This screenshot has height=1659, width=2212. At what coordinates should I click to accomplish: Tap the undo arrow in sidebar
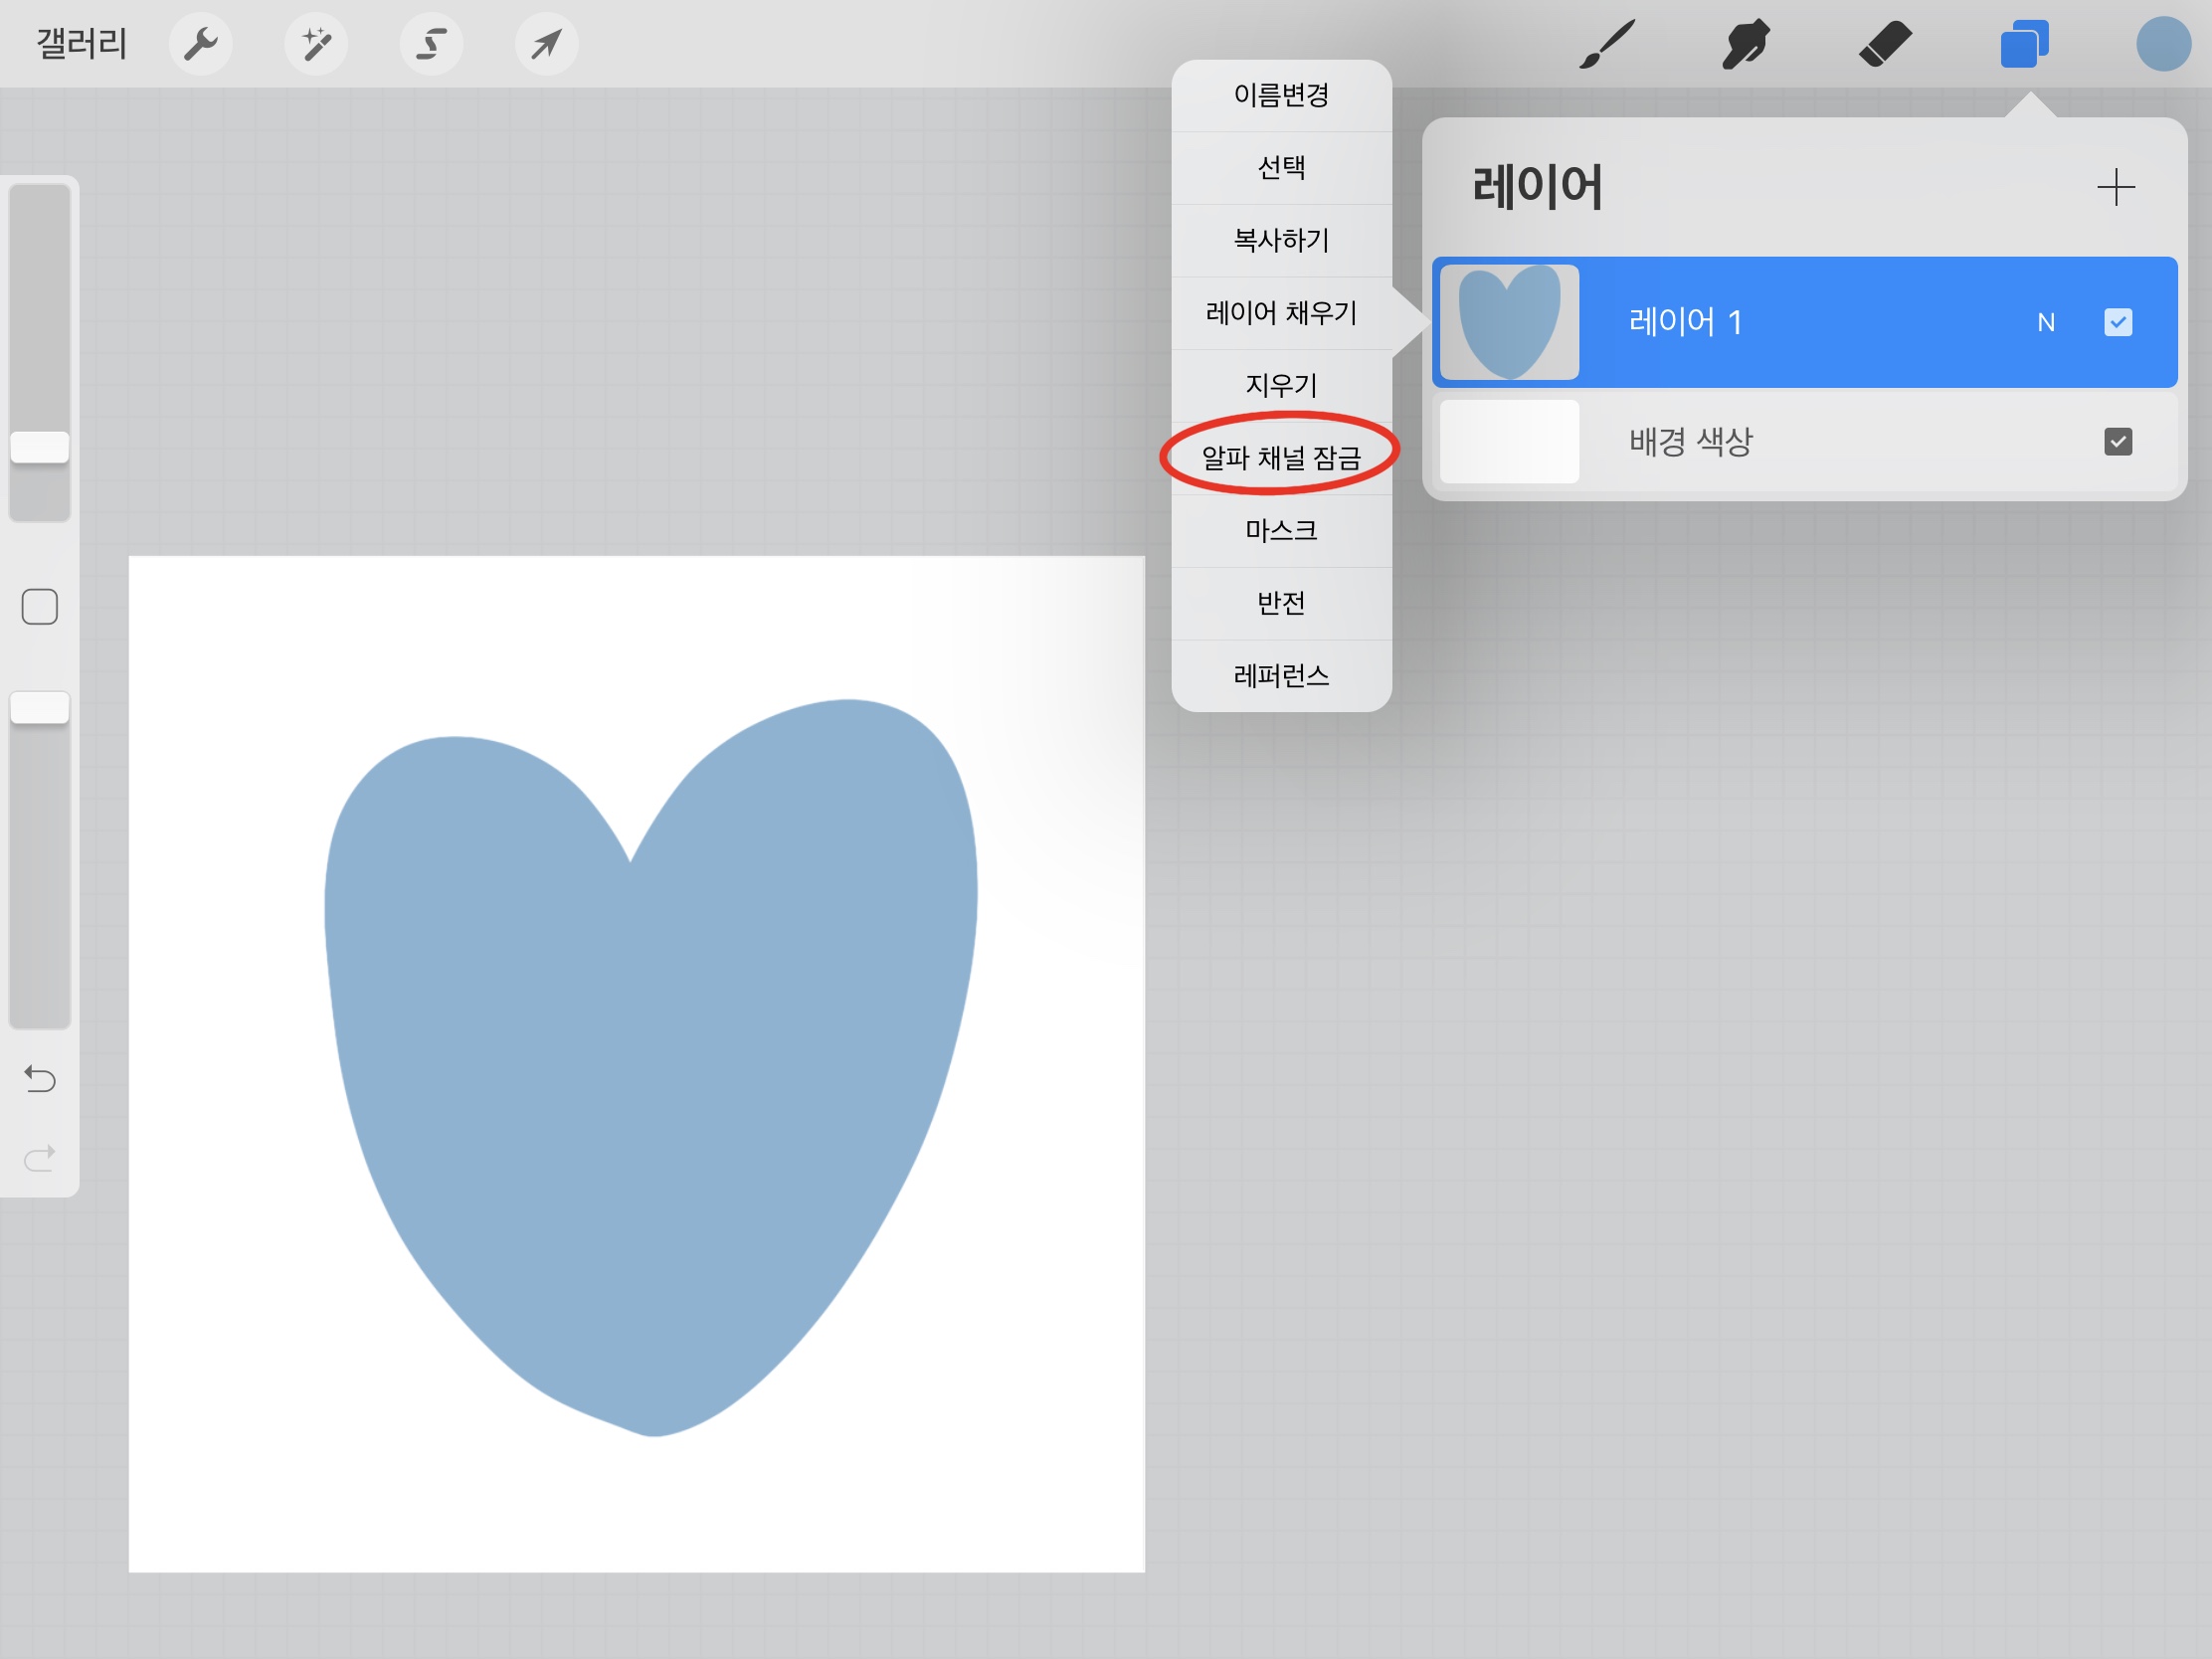(x=40, y=1078)
